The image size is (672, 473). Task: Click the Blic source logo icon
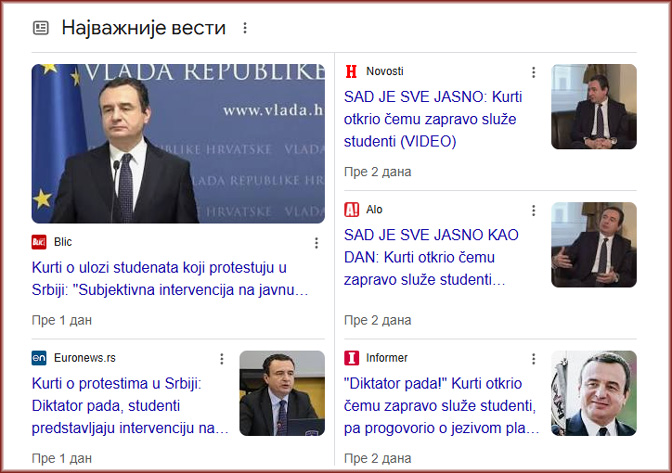point(40,242)
